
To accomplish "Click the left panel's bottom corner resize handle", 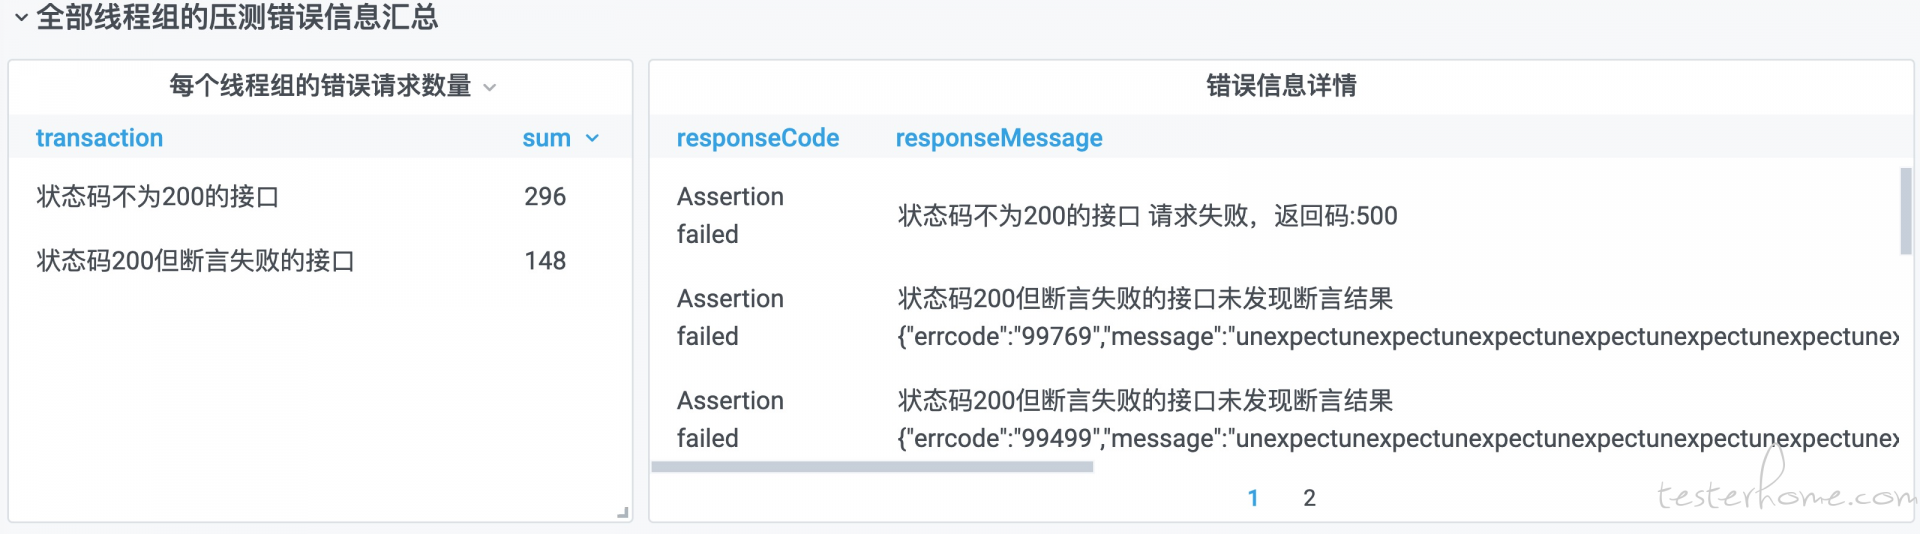I will tap(623, 512).
